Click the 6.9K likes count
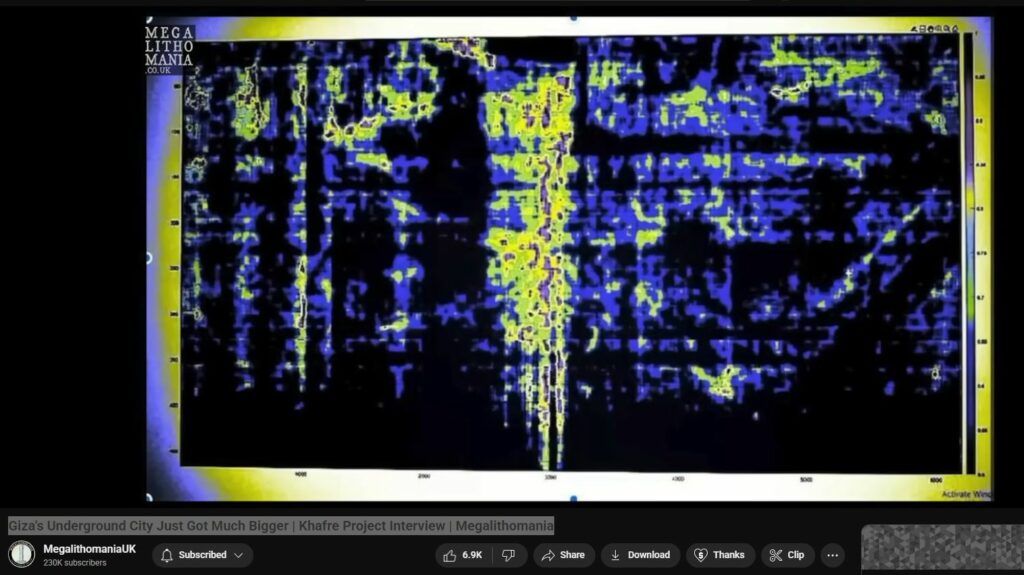This screenshot has width=1024, height=575. 473,555
